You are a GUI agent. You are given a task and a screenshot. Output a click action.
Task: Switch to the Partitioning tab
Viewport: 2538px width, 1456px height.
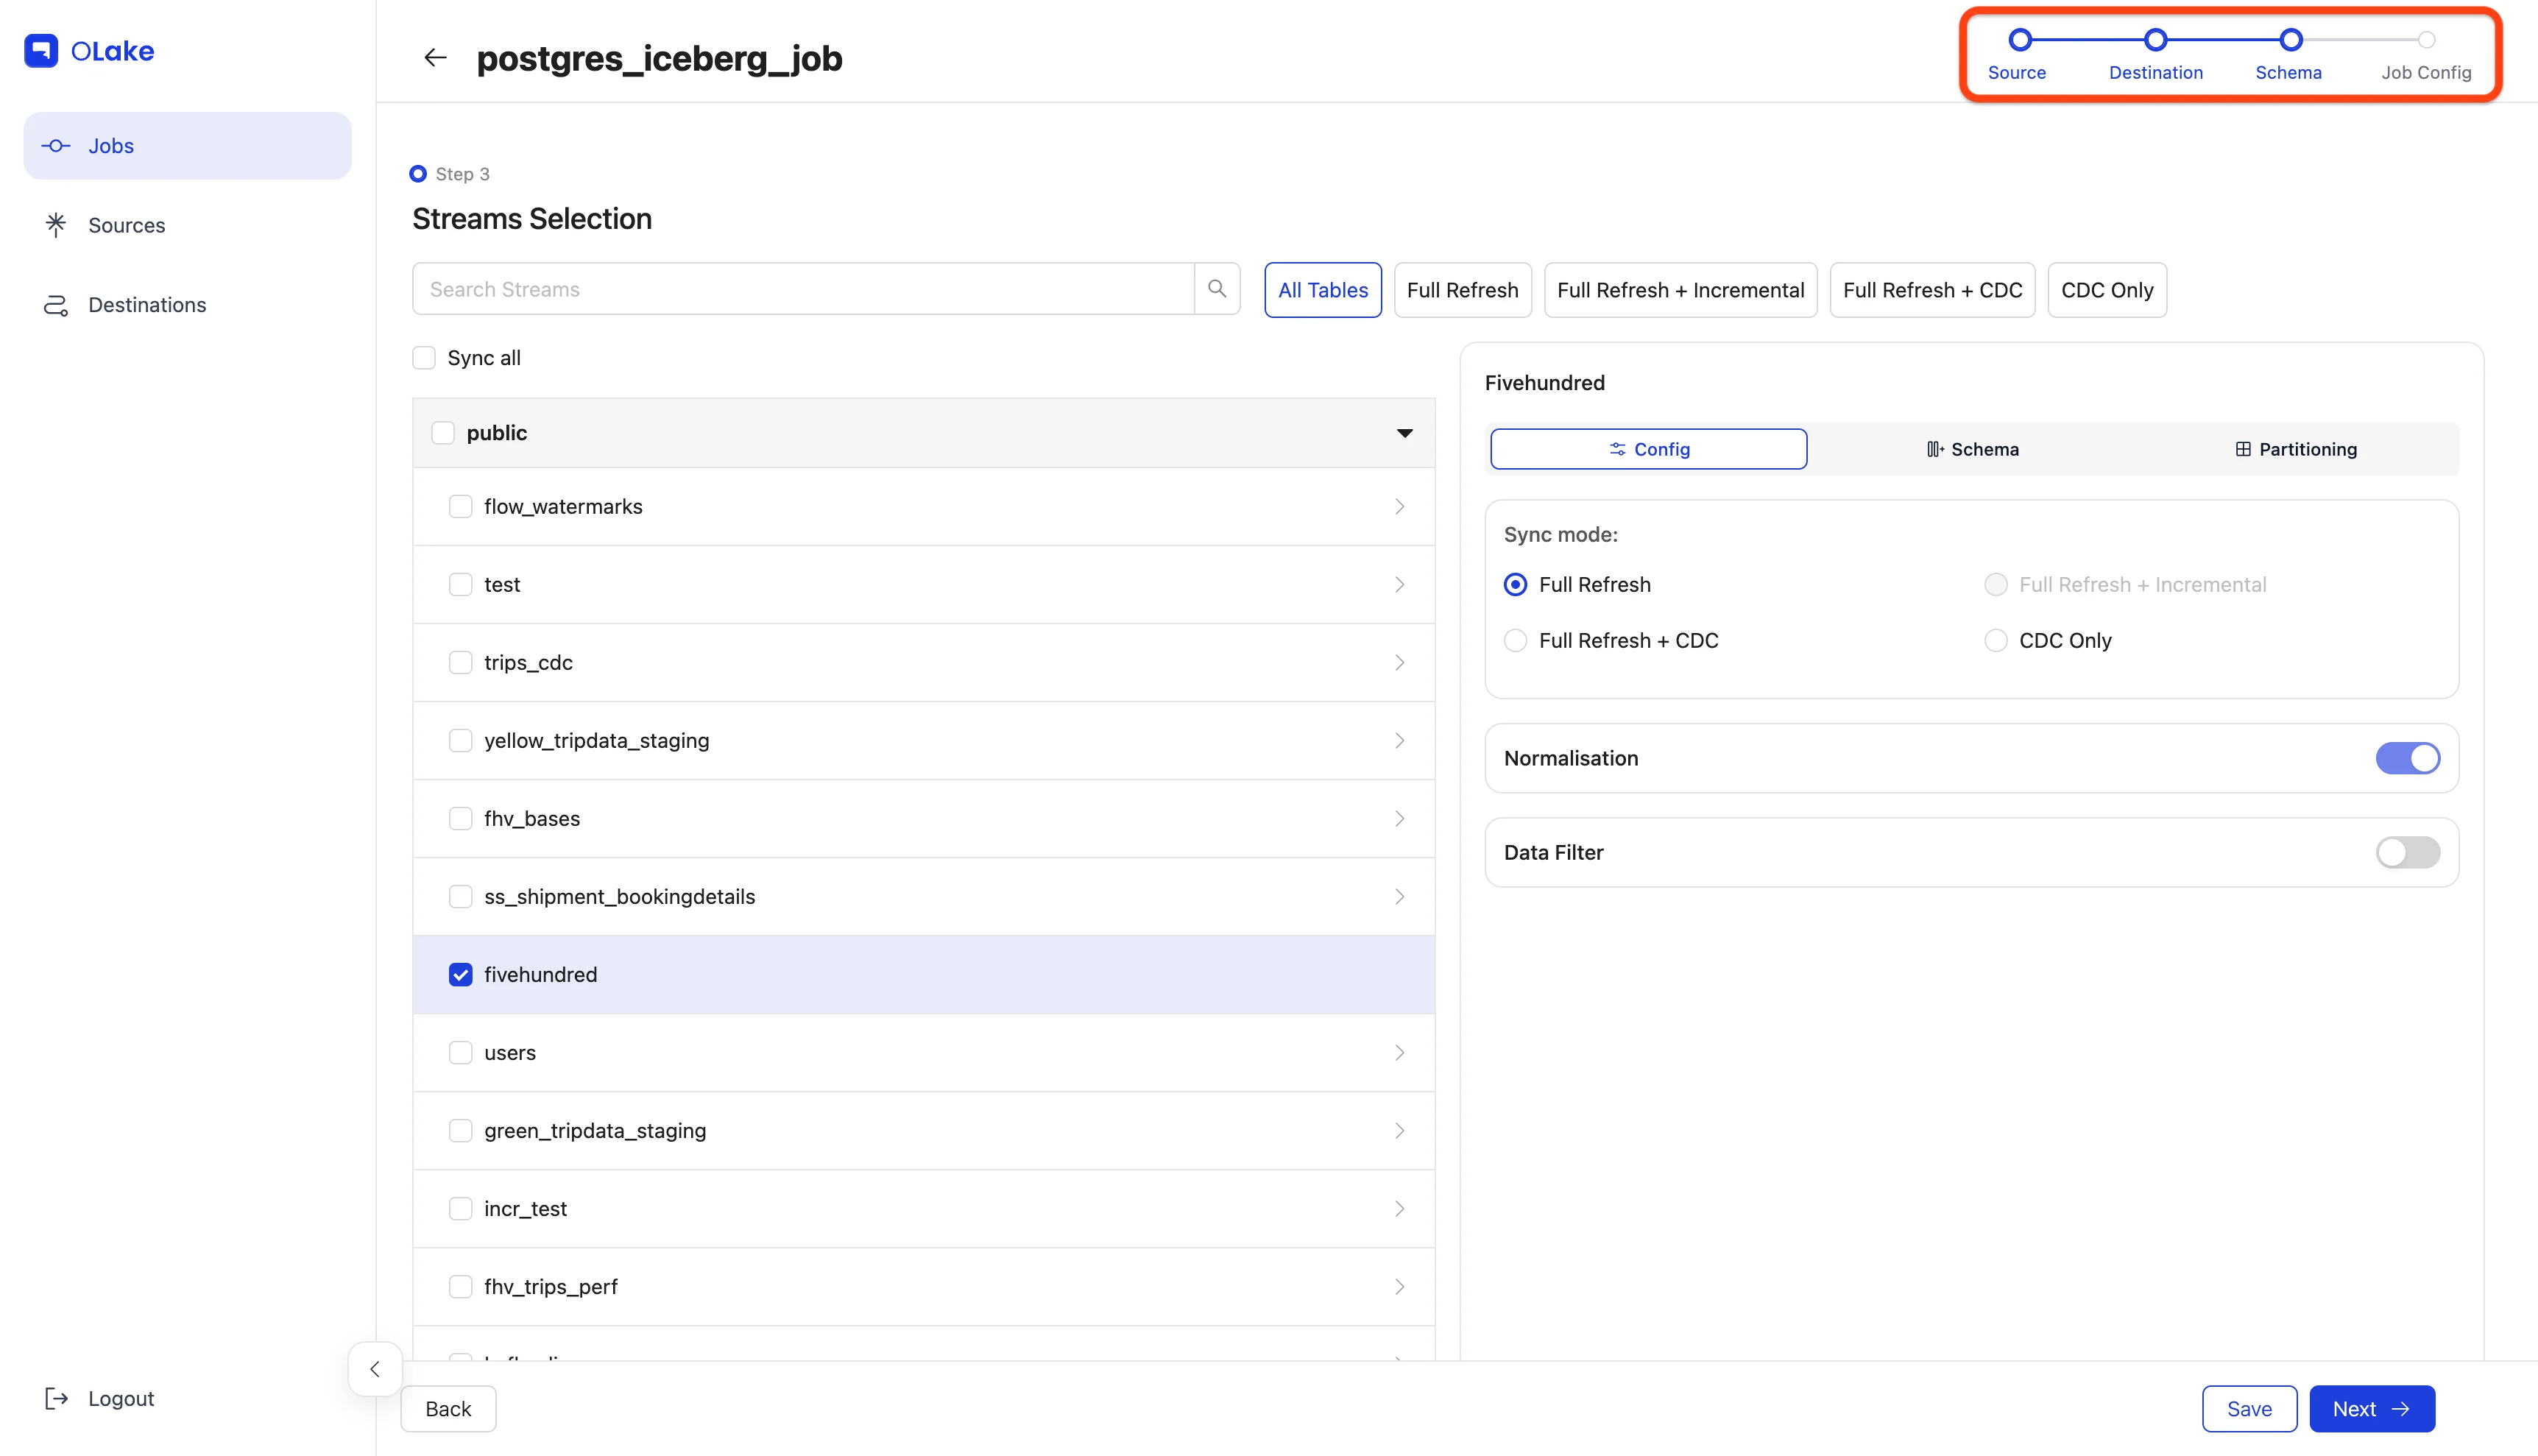click(x=2295, y=449)
